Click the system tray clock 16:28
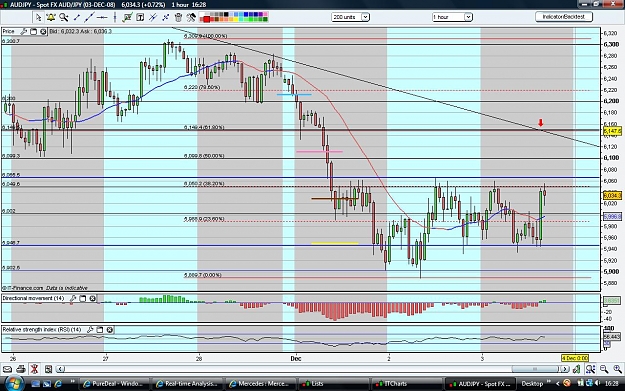The width and height of the screenshot is (625, 391). click(611, 384)
